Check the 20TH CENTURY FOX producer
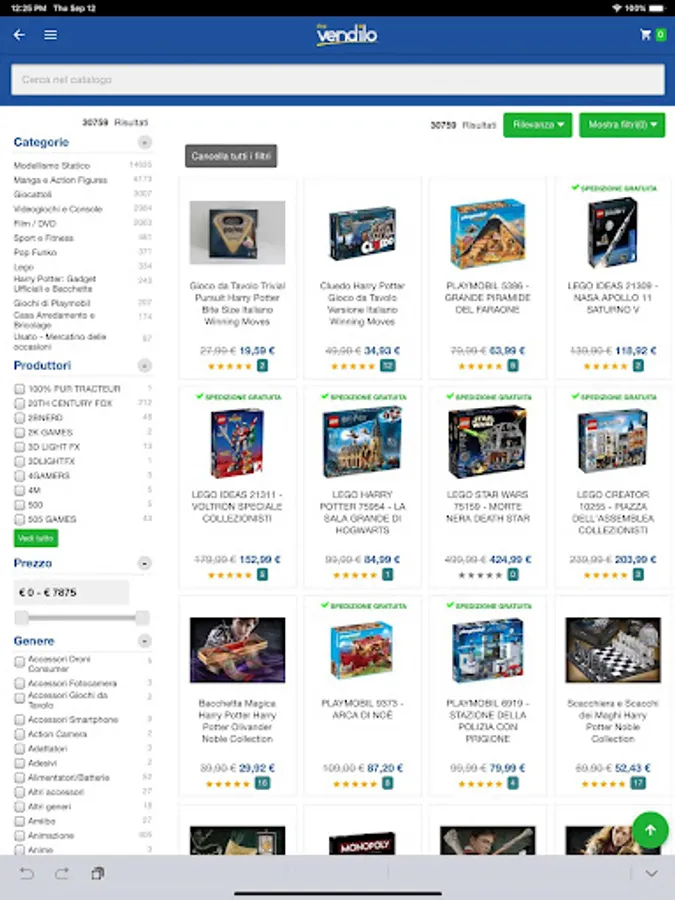Screen dimensions: 675x900 click(x=20, y=404)
